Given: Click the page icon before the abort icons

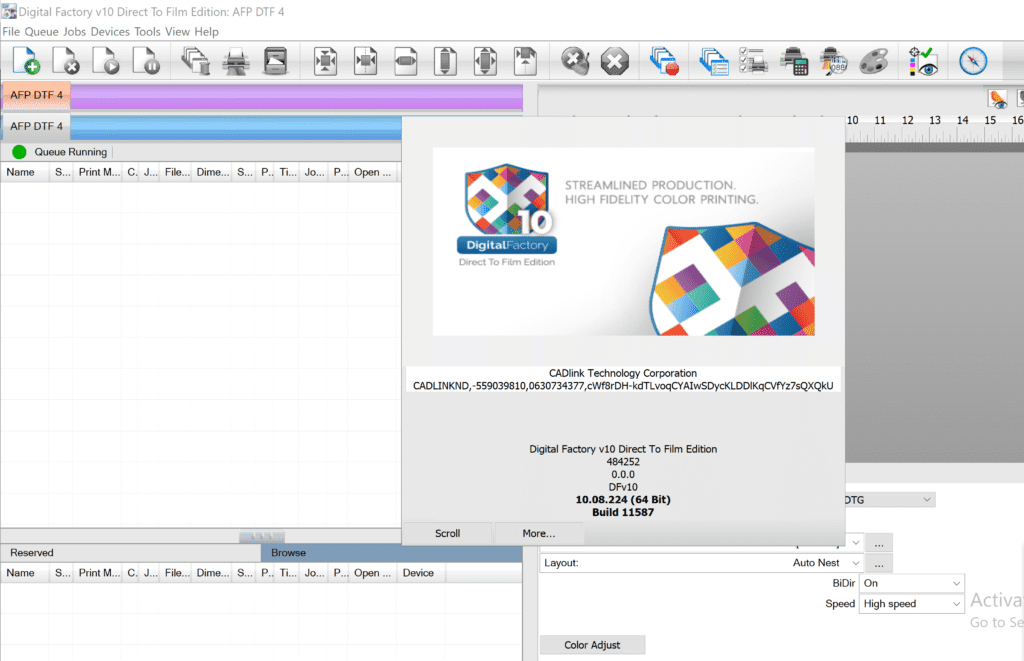Looking at the screenshot, I should point(525,61).
